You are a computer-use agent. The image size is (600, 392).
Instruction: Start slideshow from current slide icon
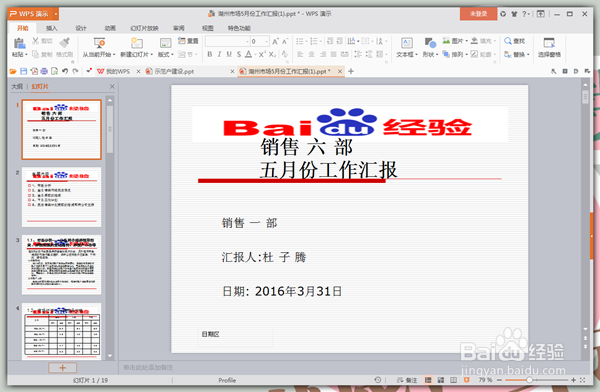(99, 43)
